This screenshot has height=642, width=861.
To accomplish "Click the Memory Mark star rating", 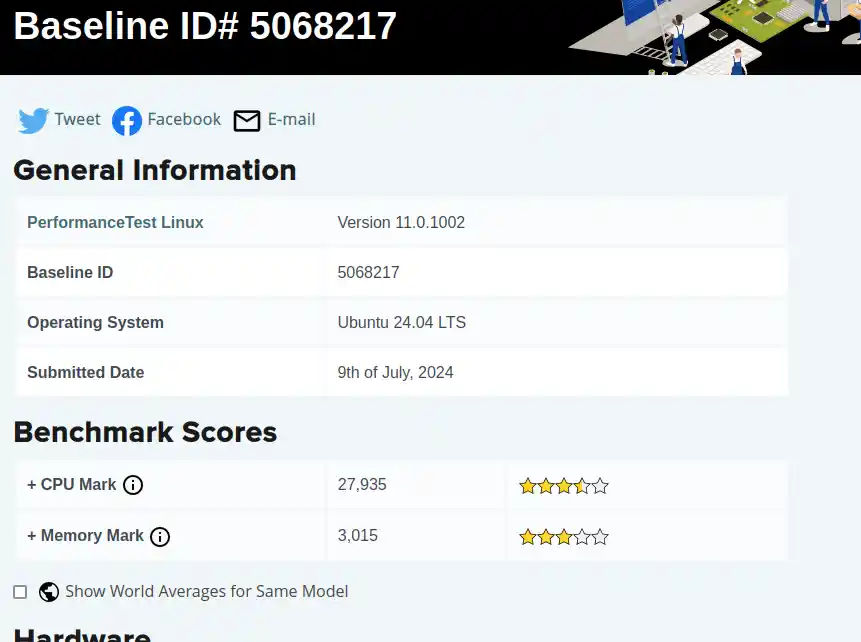I will coord(564,537).
